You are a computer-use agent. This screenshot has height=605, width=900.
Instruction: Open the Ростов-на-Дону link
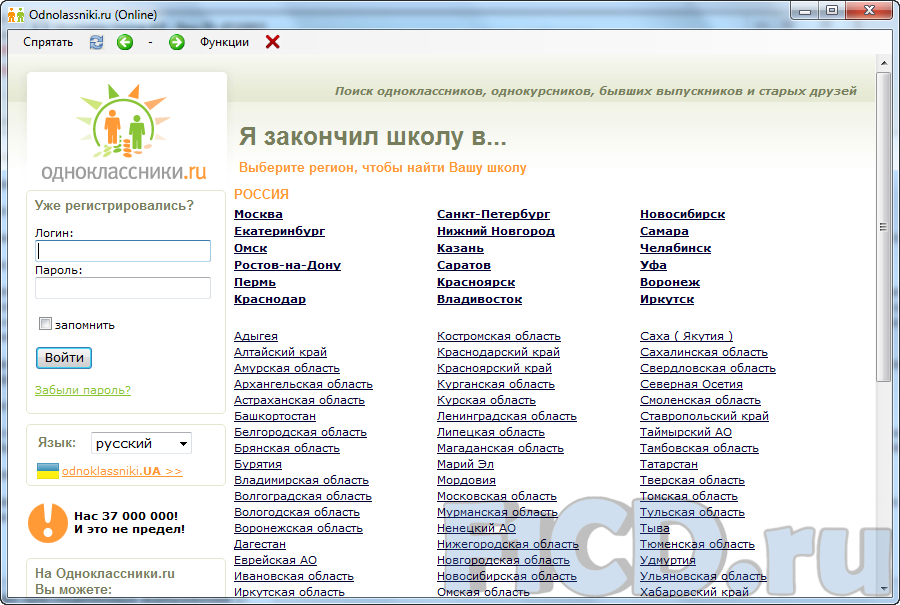pos(288,265)
